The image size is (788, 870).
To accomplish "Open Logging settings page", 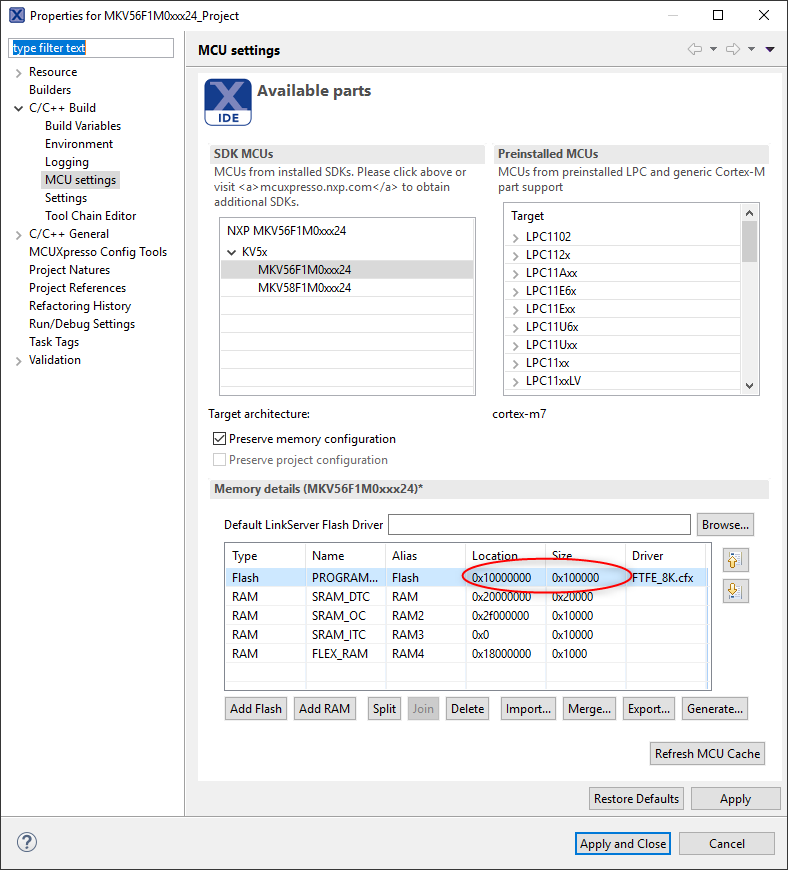I will [67, 162].
